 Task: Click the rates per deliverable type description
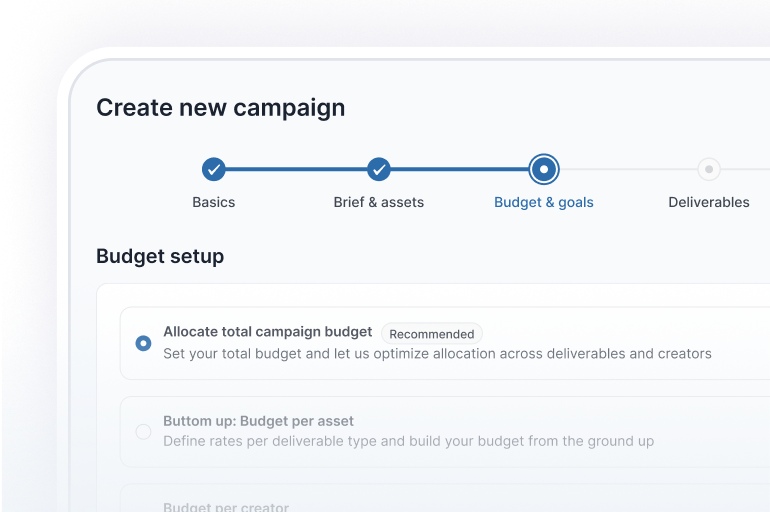pyautogui.click(x=408, y=441)
